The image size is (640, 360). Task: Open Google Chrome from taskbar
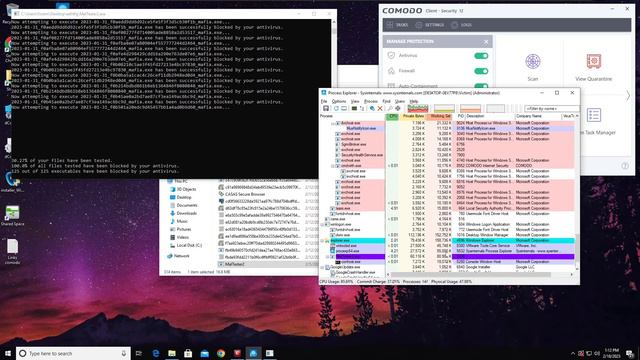pyautogui.click(x=221, y=353)
